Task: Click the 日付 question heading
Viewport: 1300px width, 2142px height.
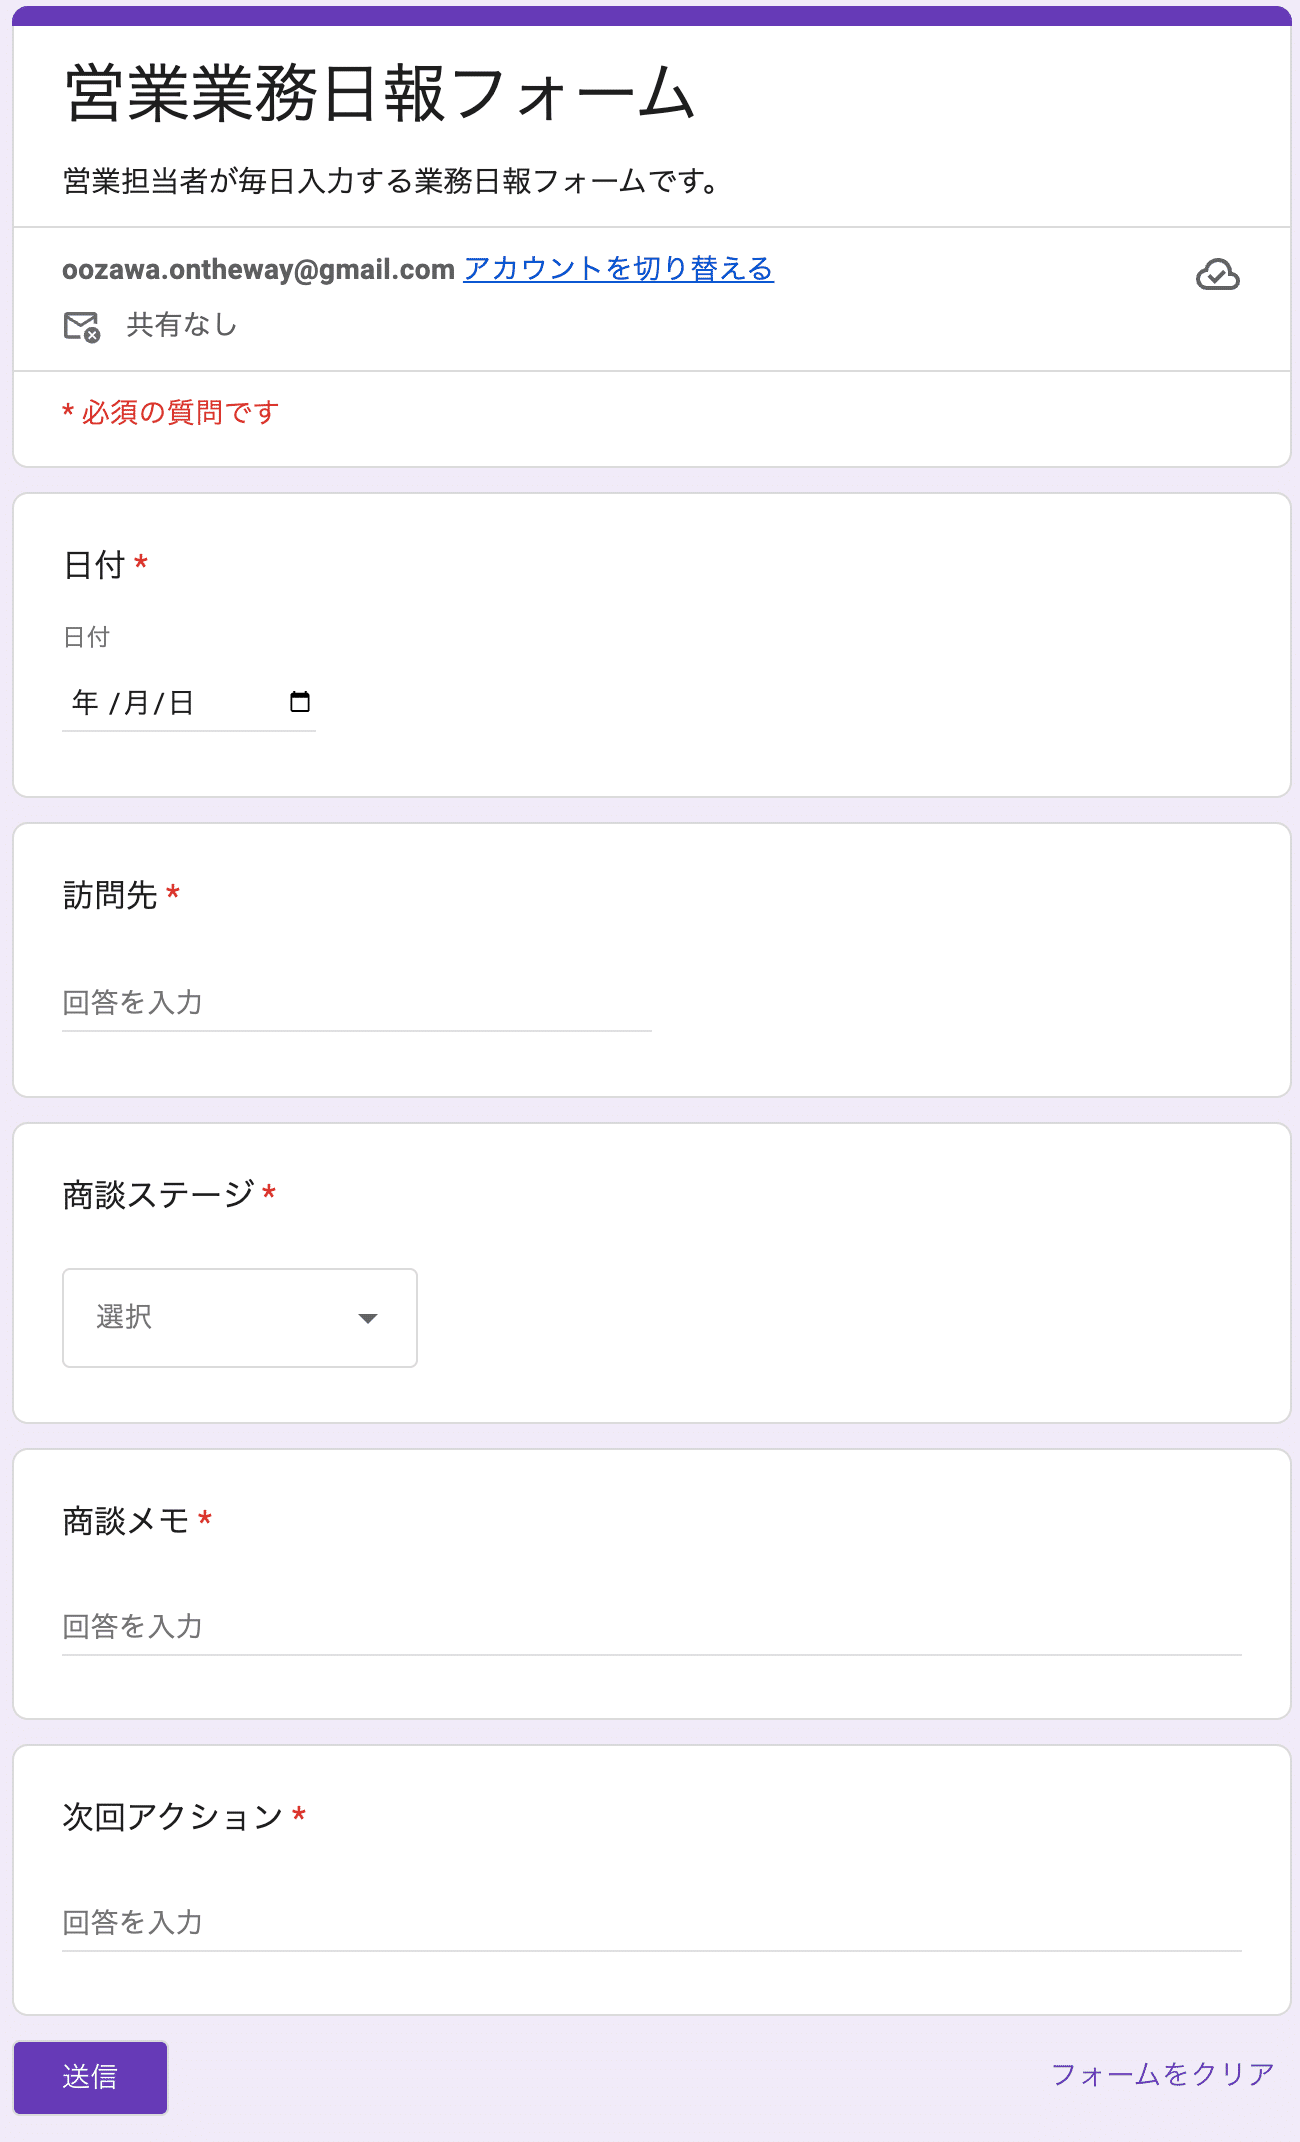Action: coord(94,566)
